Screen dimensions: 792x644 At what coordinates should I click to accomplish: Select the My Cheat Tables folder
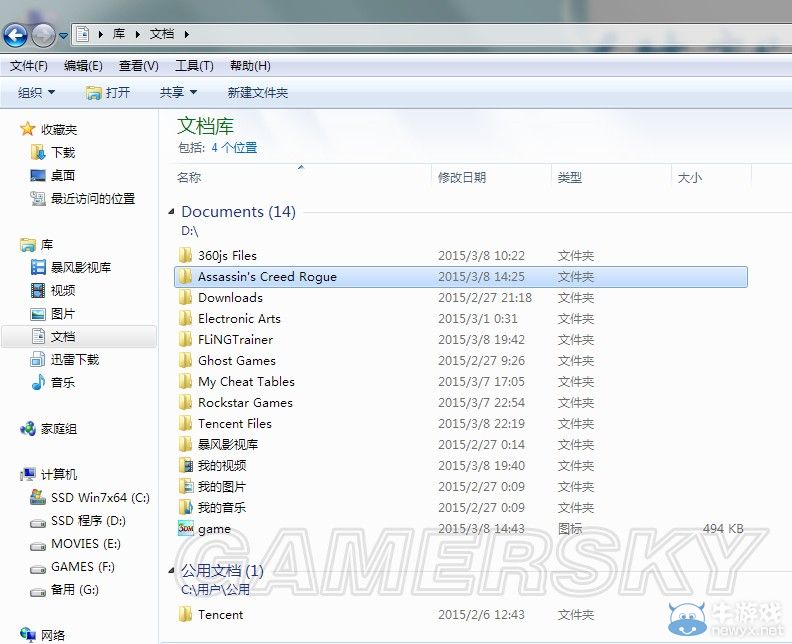pos(246,381)
